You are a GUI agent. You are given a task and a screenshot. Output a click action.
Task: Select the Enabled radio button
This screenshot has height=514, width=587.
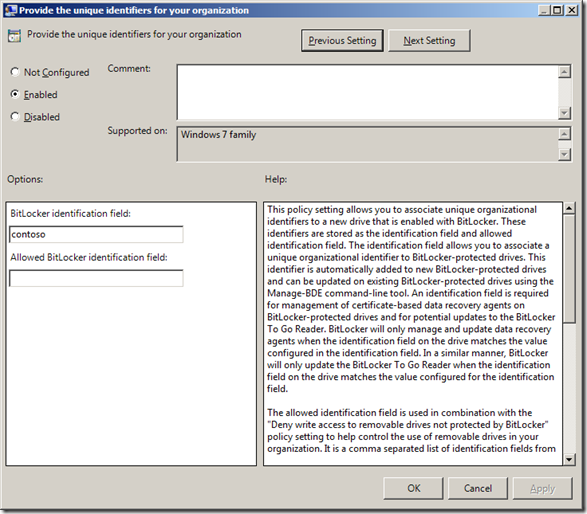pyautogui.click(x=15, y=94)
